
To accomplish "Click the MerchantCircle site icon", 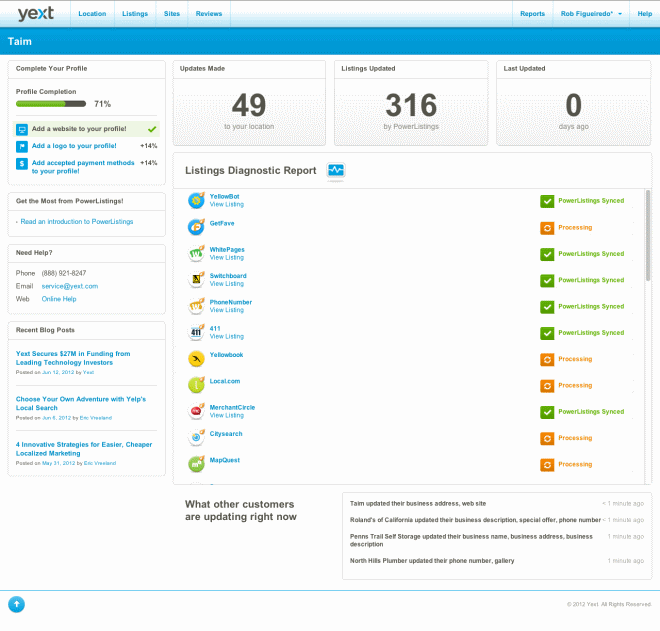I will (x=196, y=411).
